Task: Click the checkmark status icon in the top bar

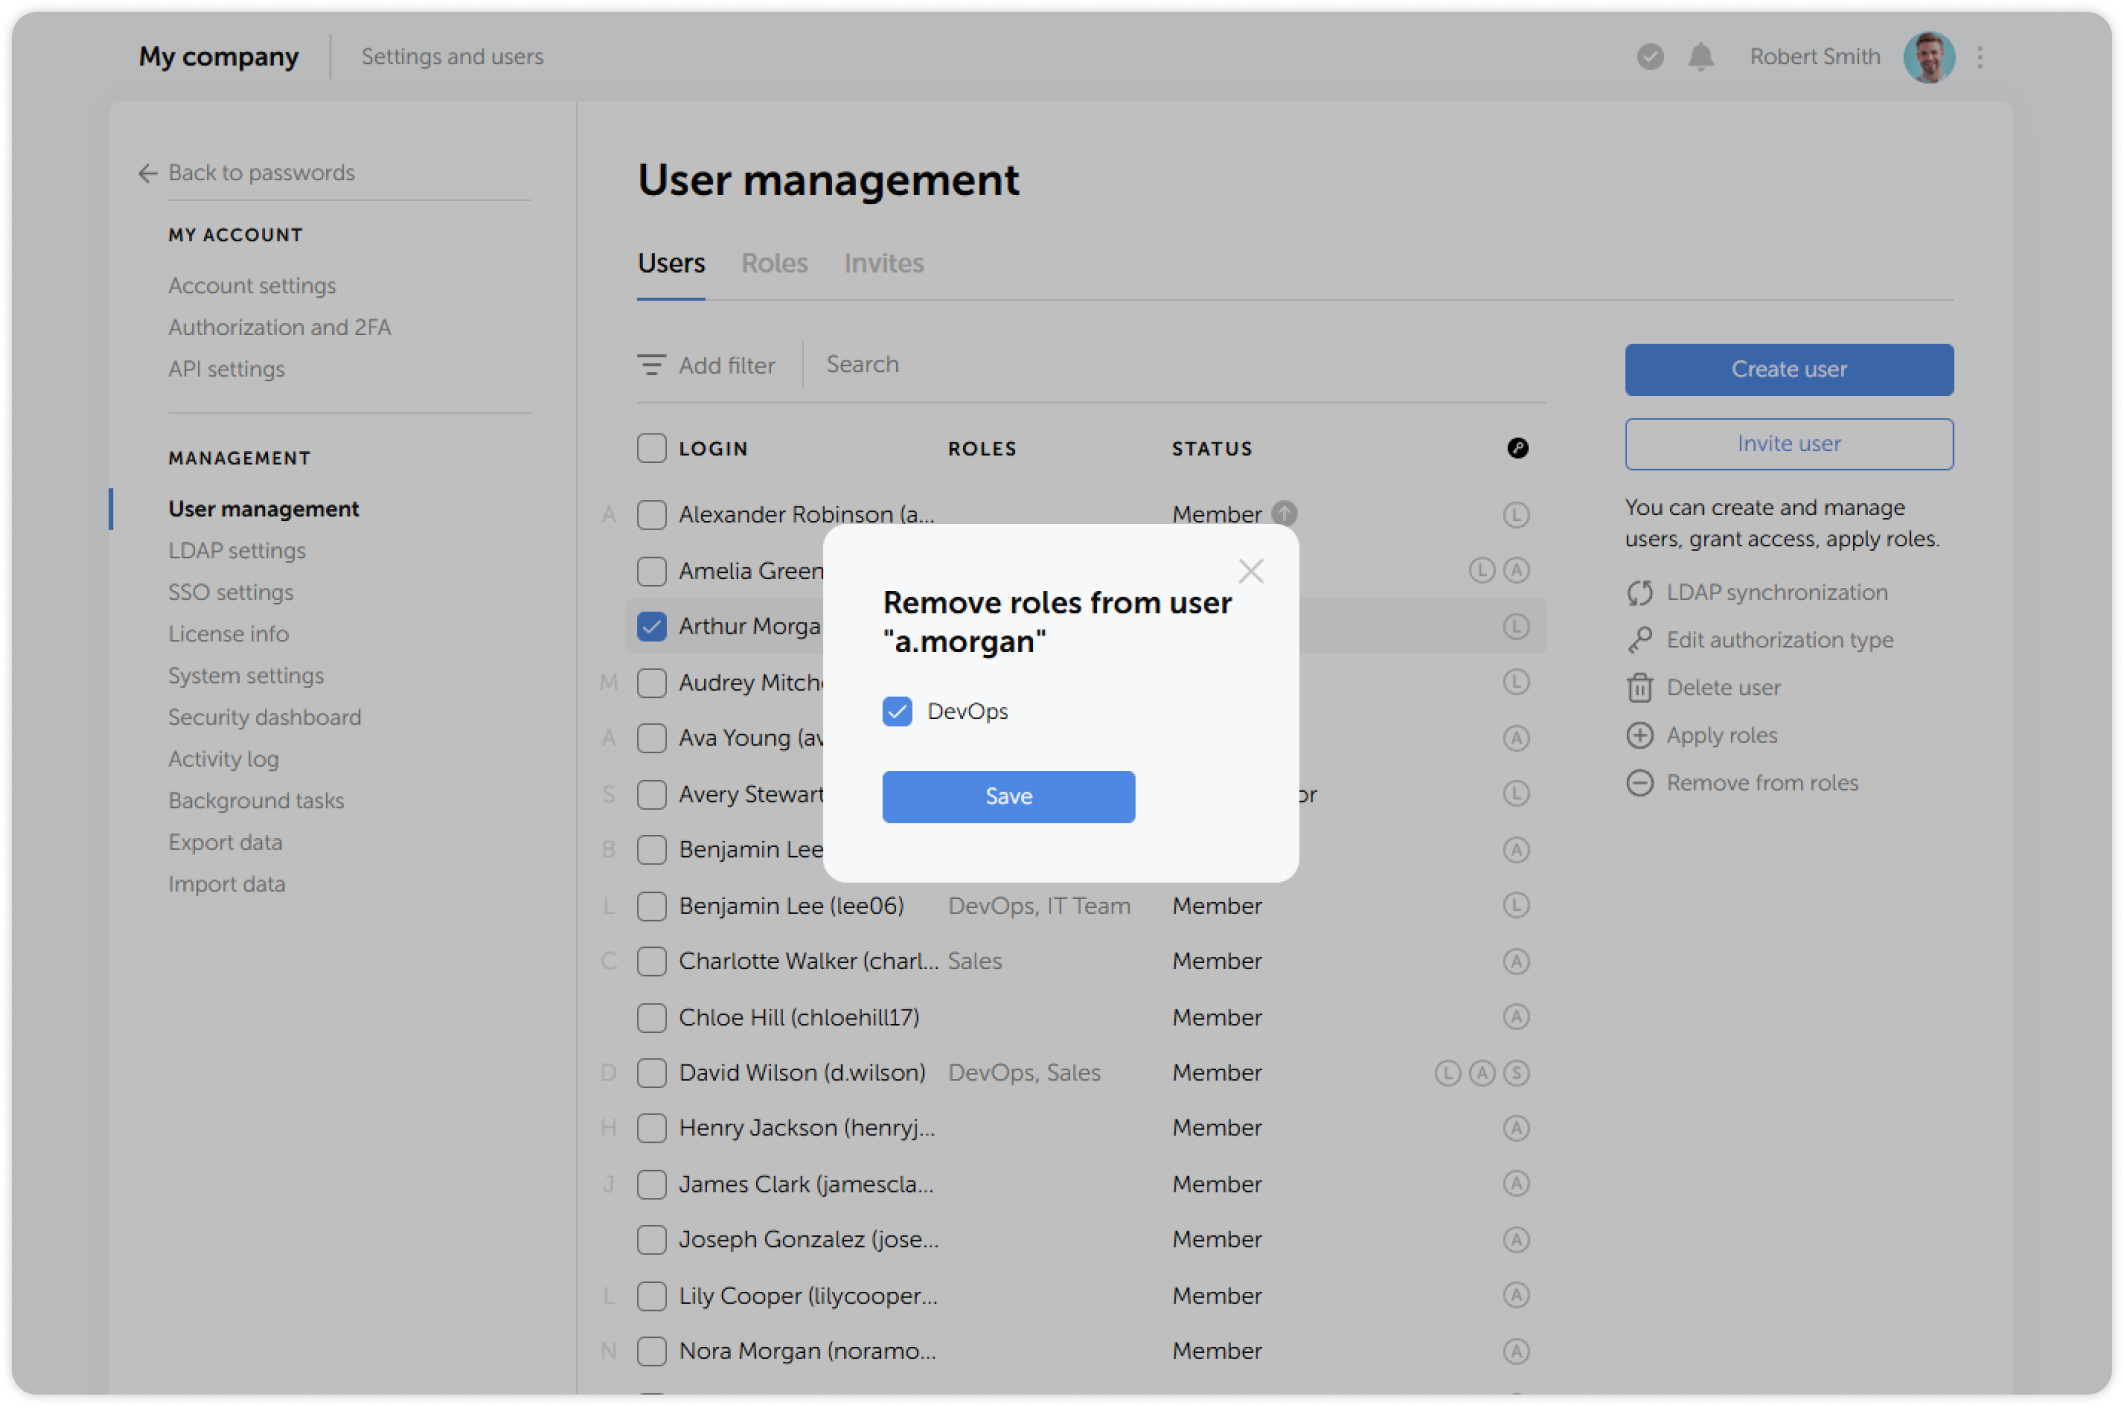Action: point(1649,57)
